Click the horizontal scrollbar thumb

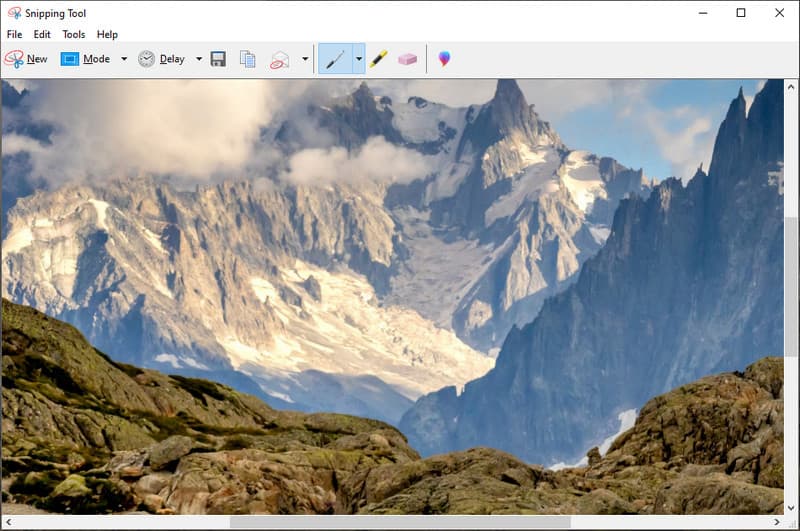click(400, 522)
